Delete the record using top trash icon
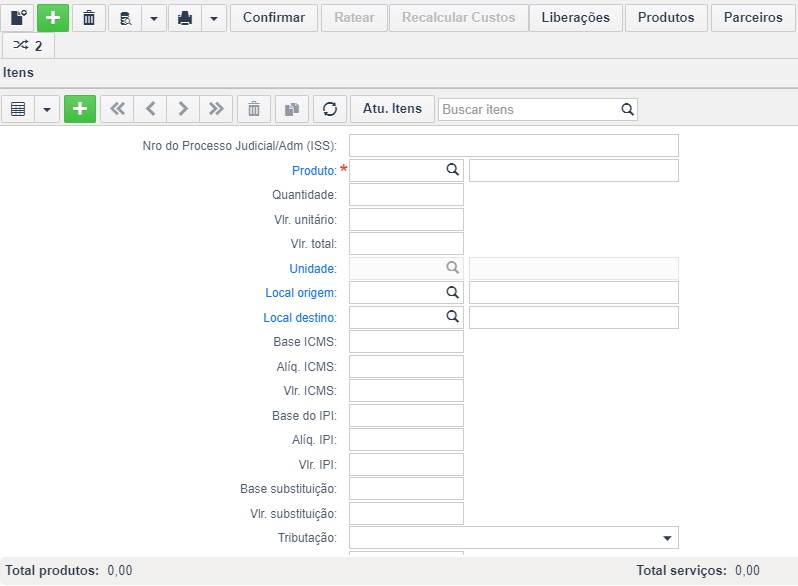The width and height of the screenshot is (798, 586). (x=89, y=18)
